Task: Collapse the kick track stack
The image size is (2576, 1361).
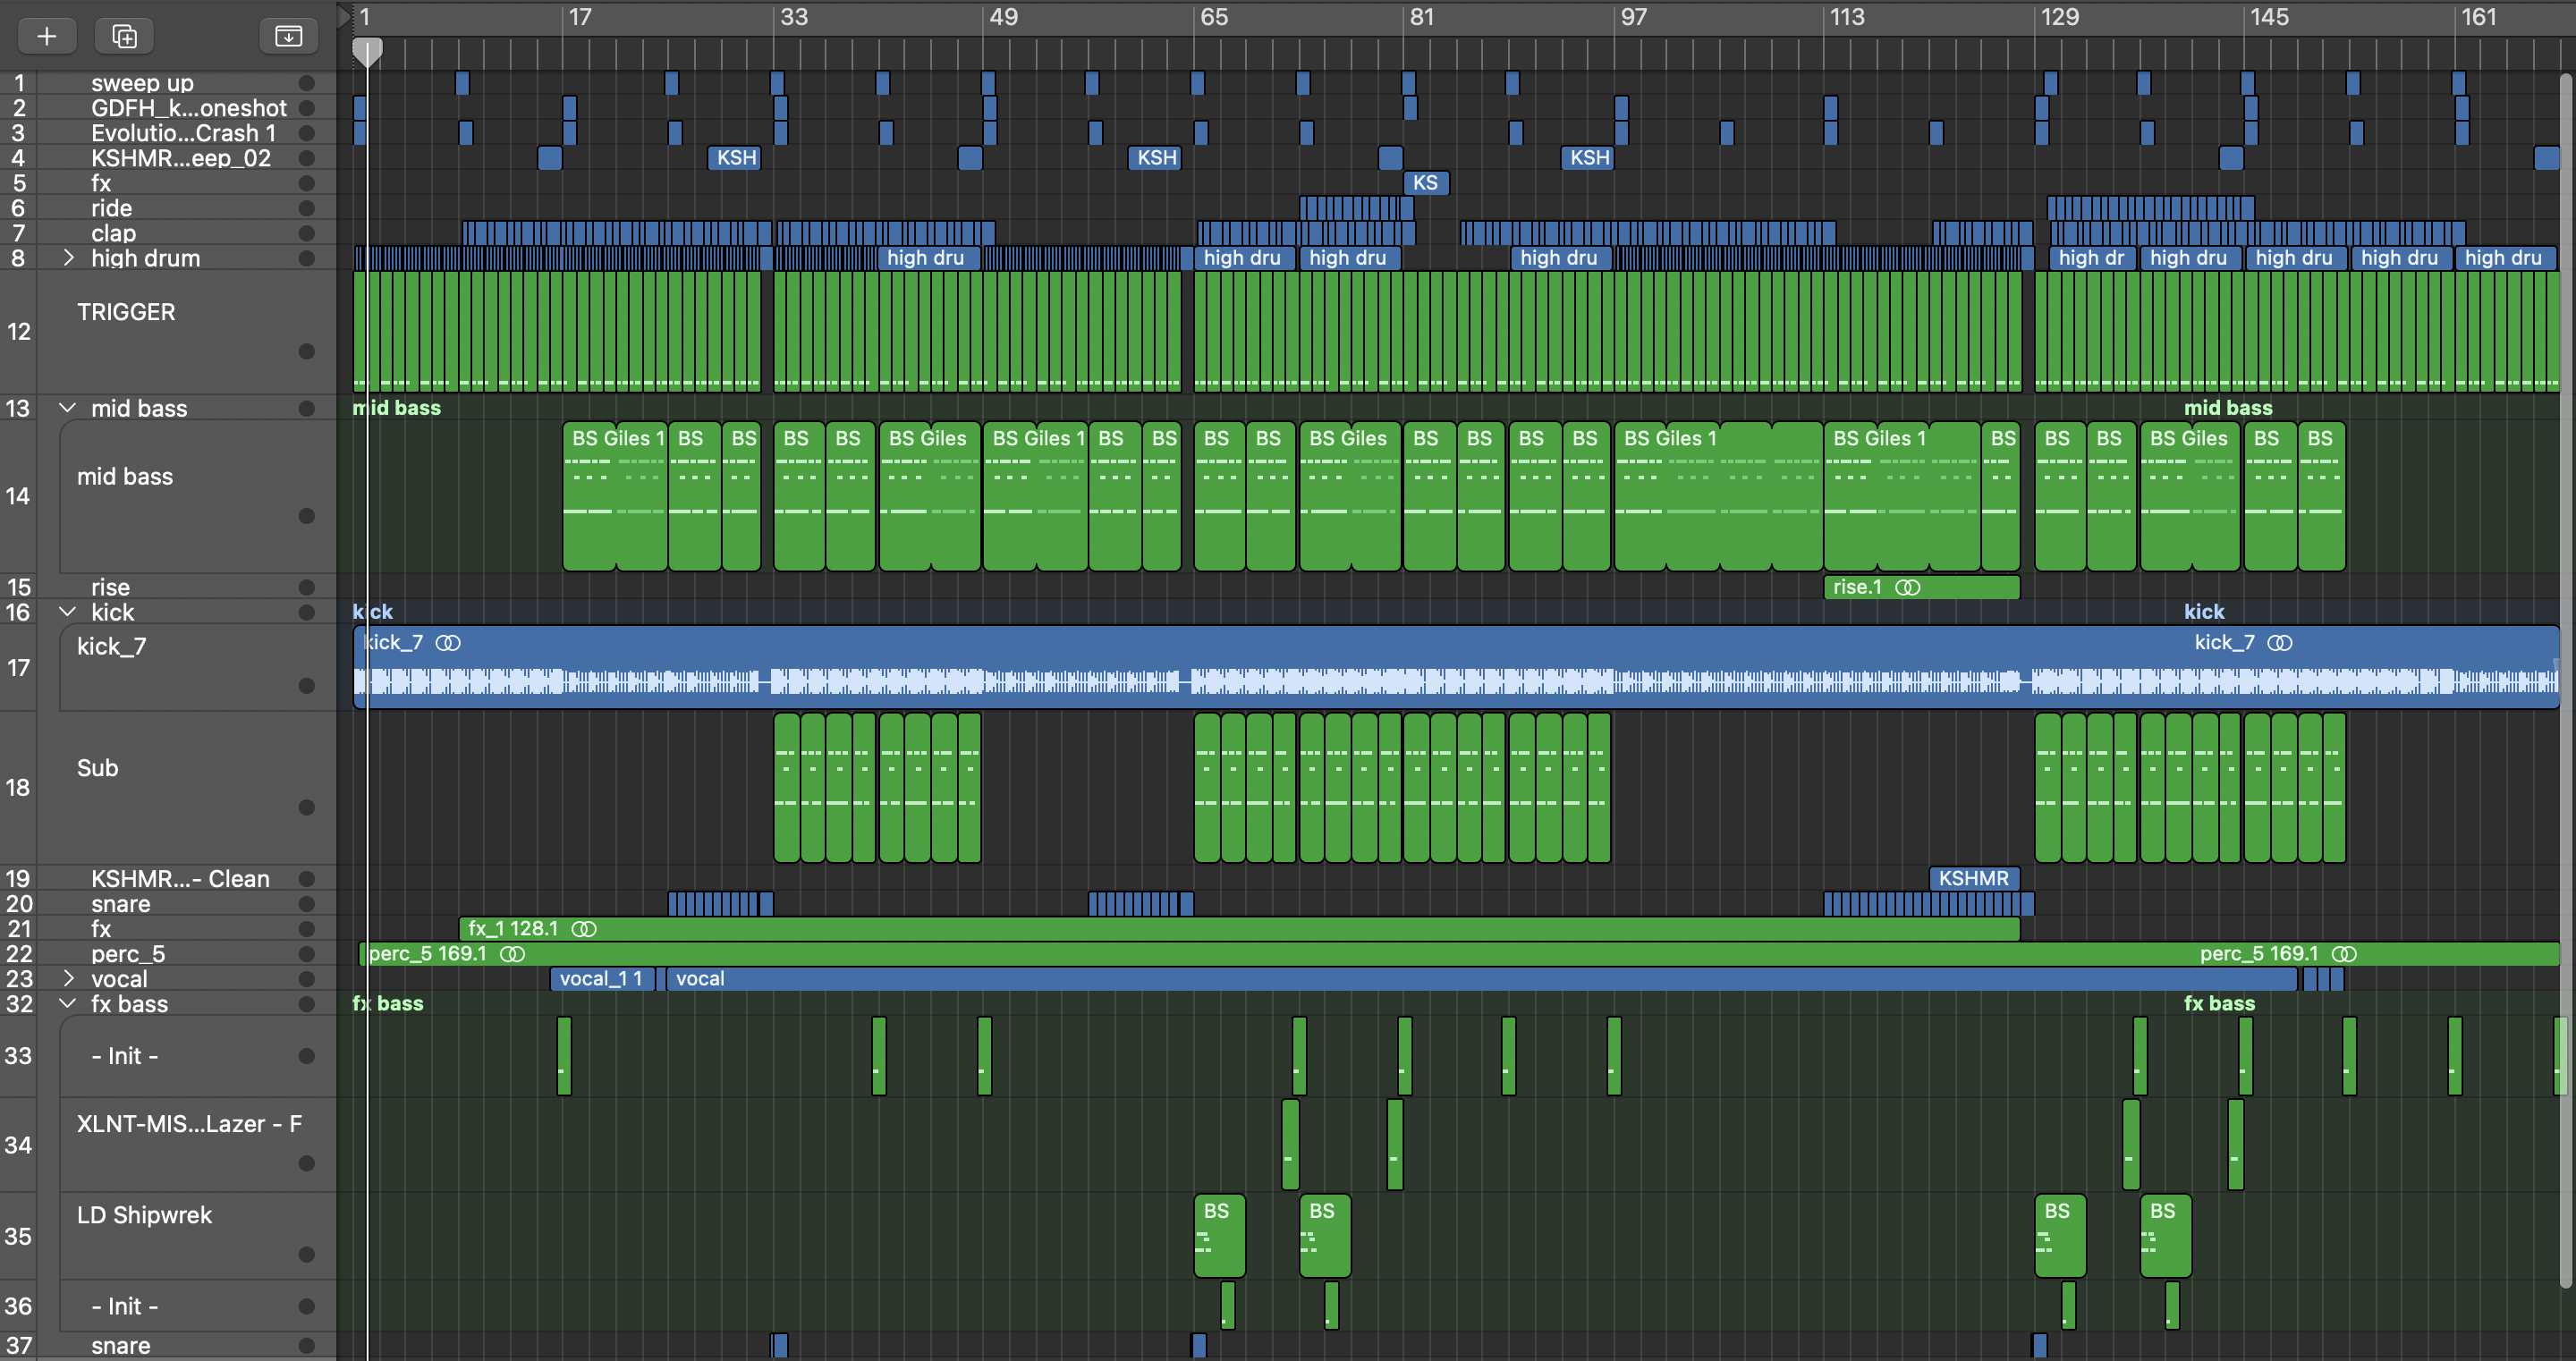Action: click(x=68, y=612)
